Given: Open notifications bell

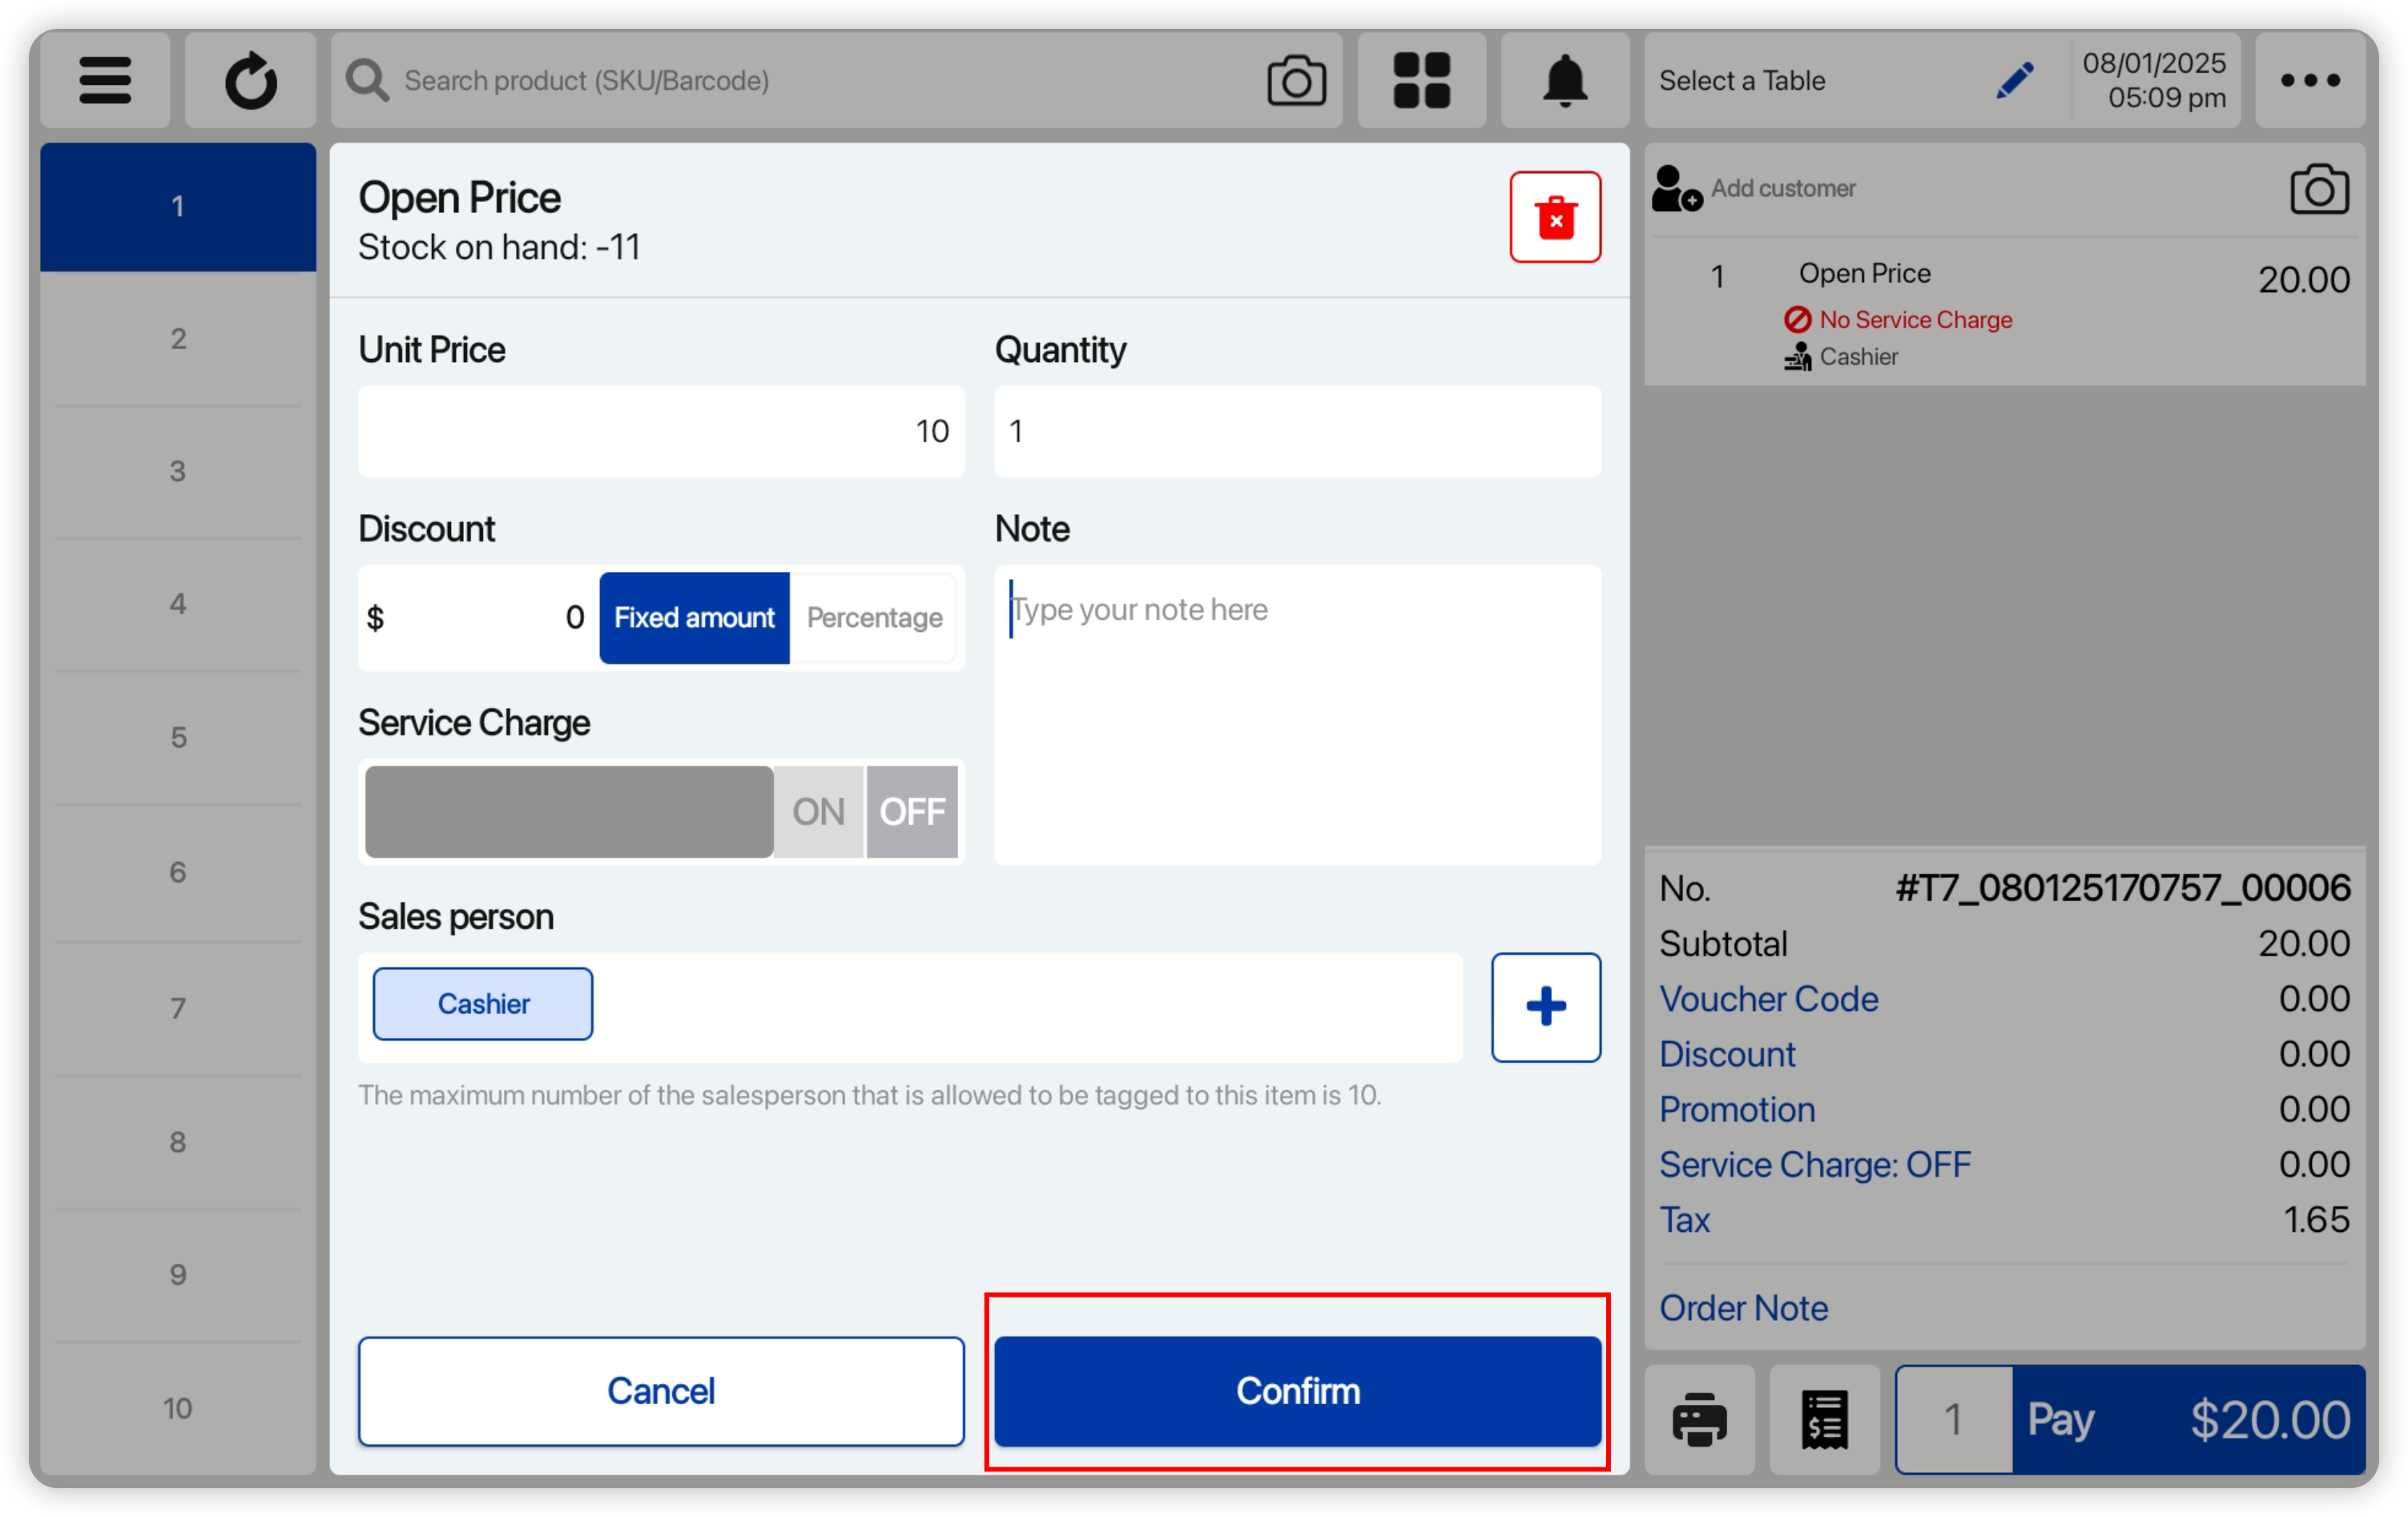Looking at the screenshot, I should (1565, 80).
